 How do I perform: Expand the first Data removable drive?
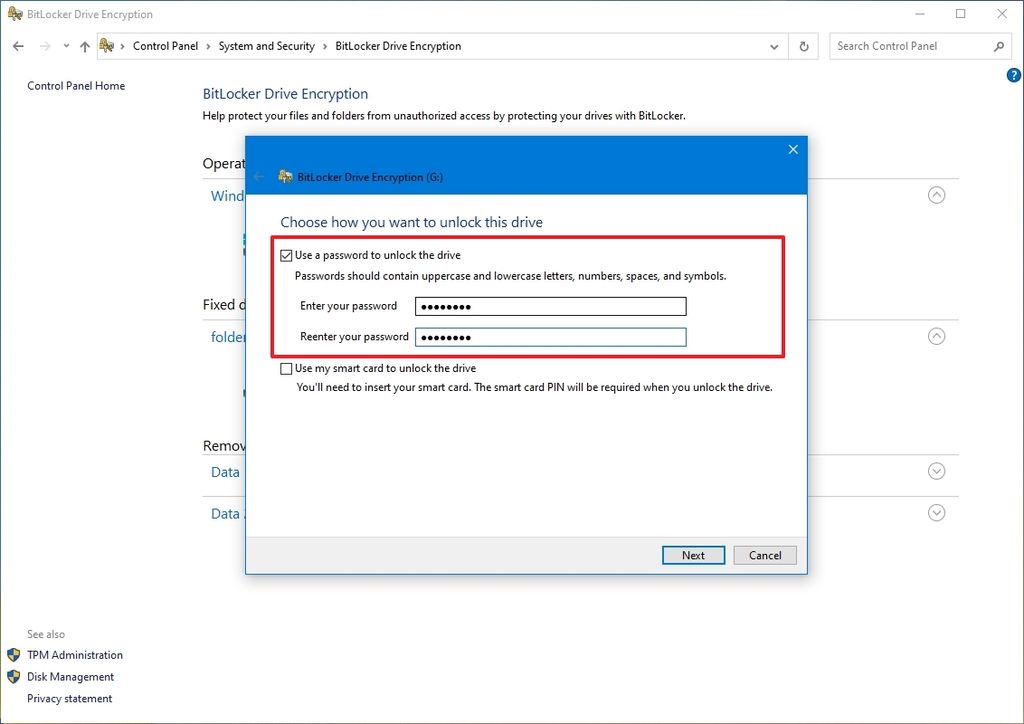coord(936,471)
